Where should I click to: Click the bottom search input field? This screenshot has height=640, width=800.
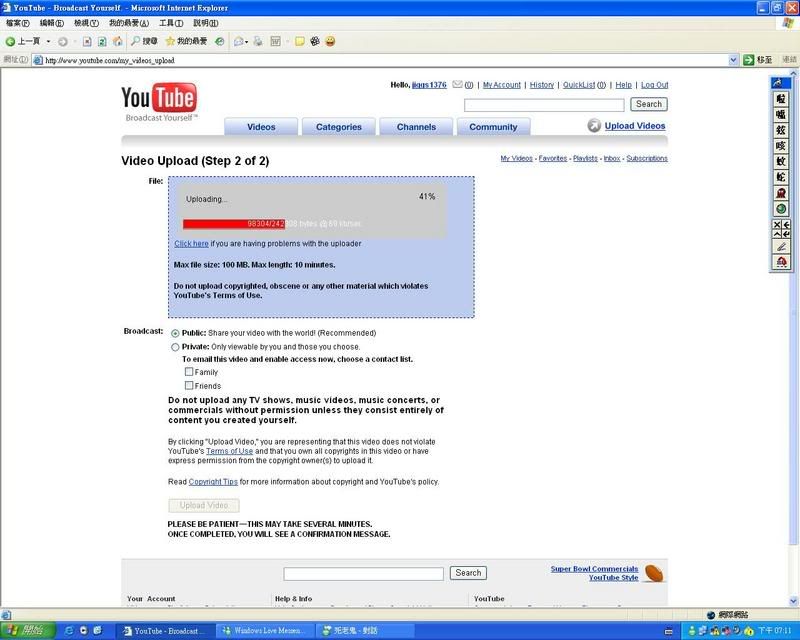point(363,574)
